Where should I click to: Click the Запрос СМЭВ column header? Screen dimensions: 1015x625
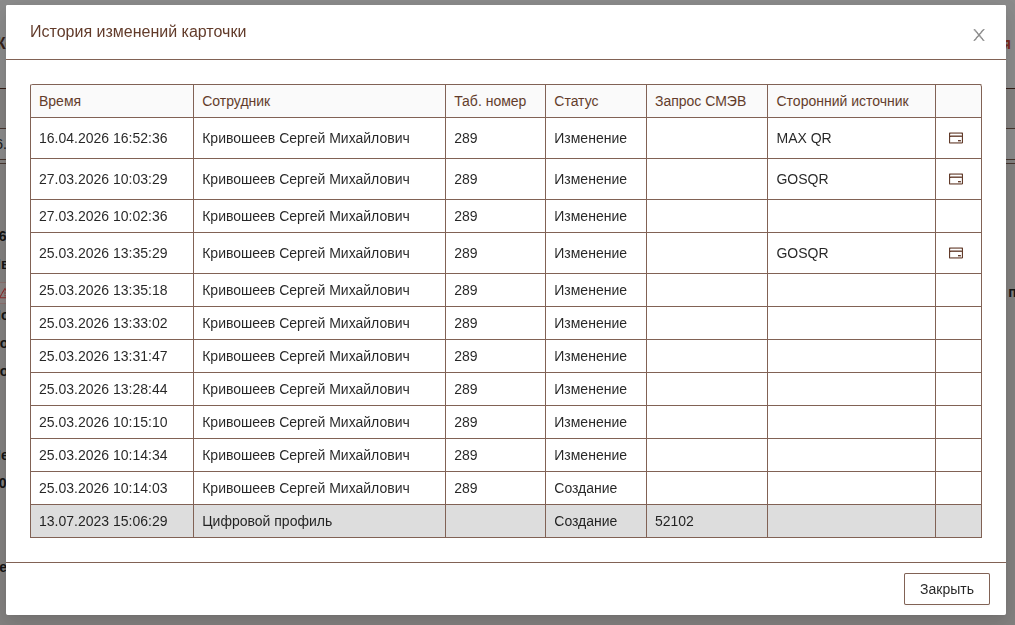click(x=700, y=101)
